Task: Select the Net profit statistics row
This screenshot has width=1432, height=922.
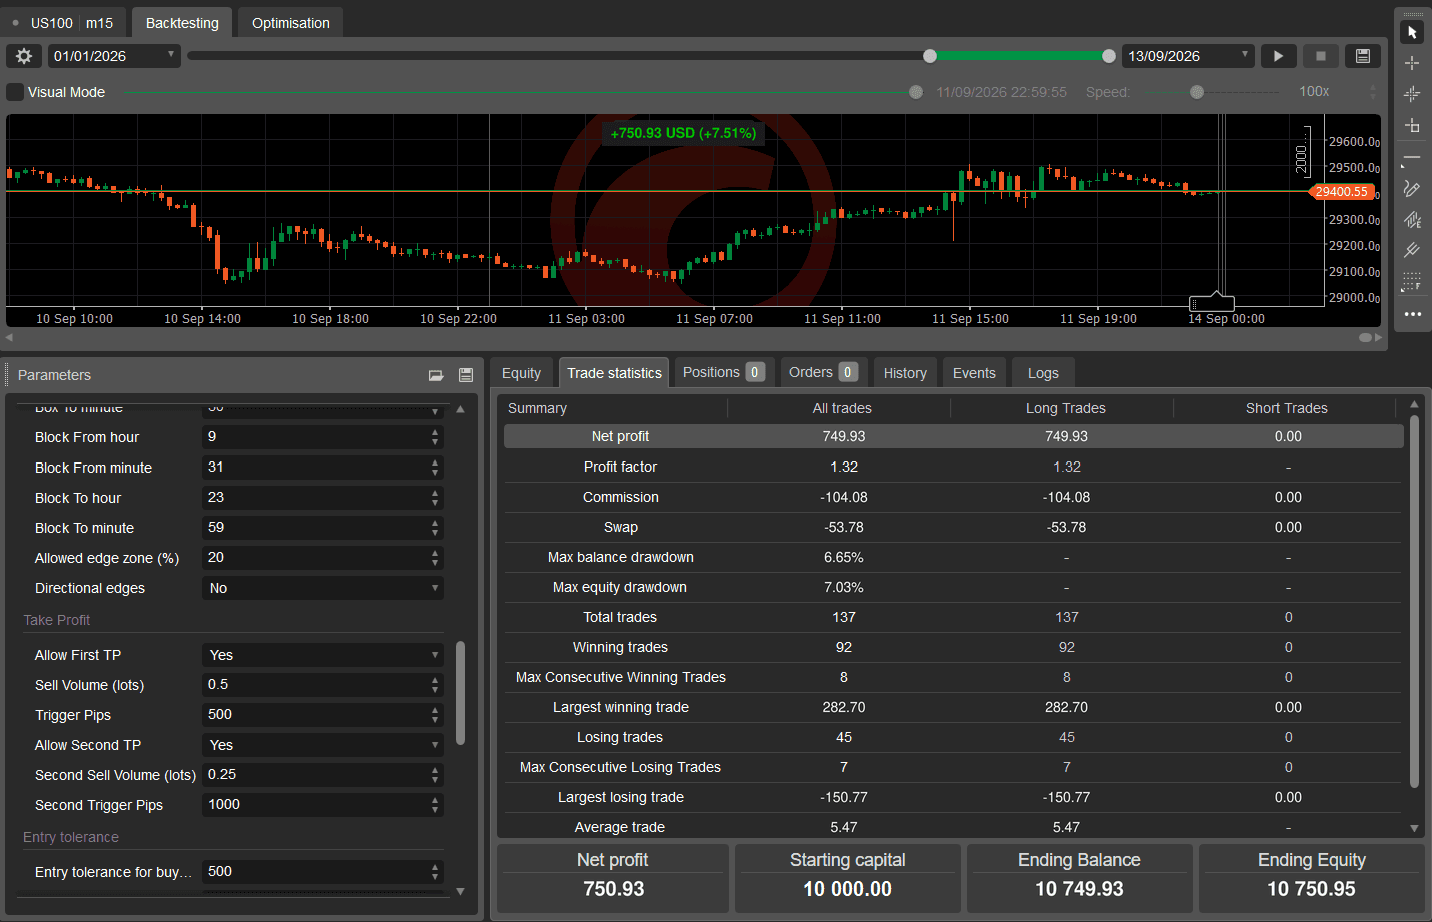Action: (x=954, y=436)
